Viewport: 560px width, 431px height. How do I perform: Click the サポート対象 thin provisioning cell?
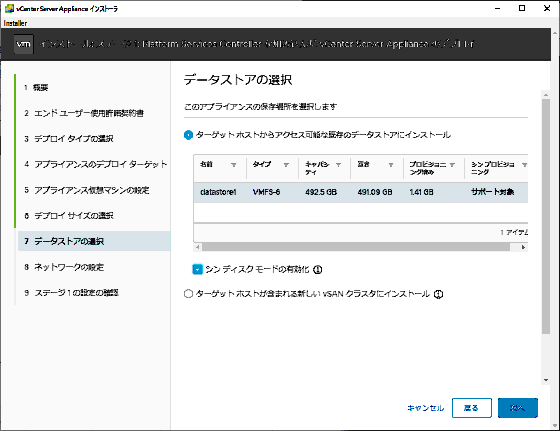[492, 192]
